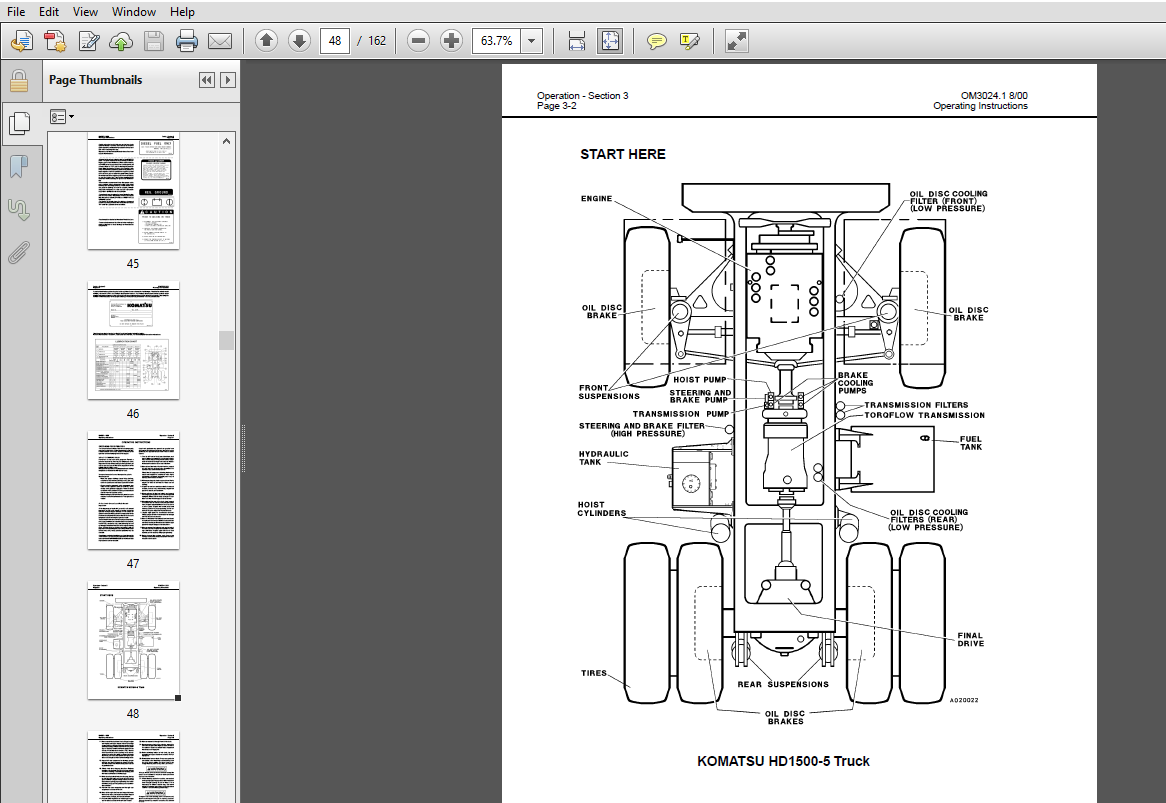Go to previous page with up arrow
The image size is (1166, 803).
pos(266,41)
